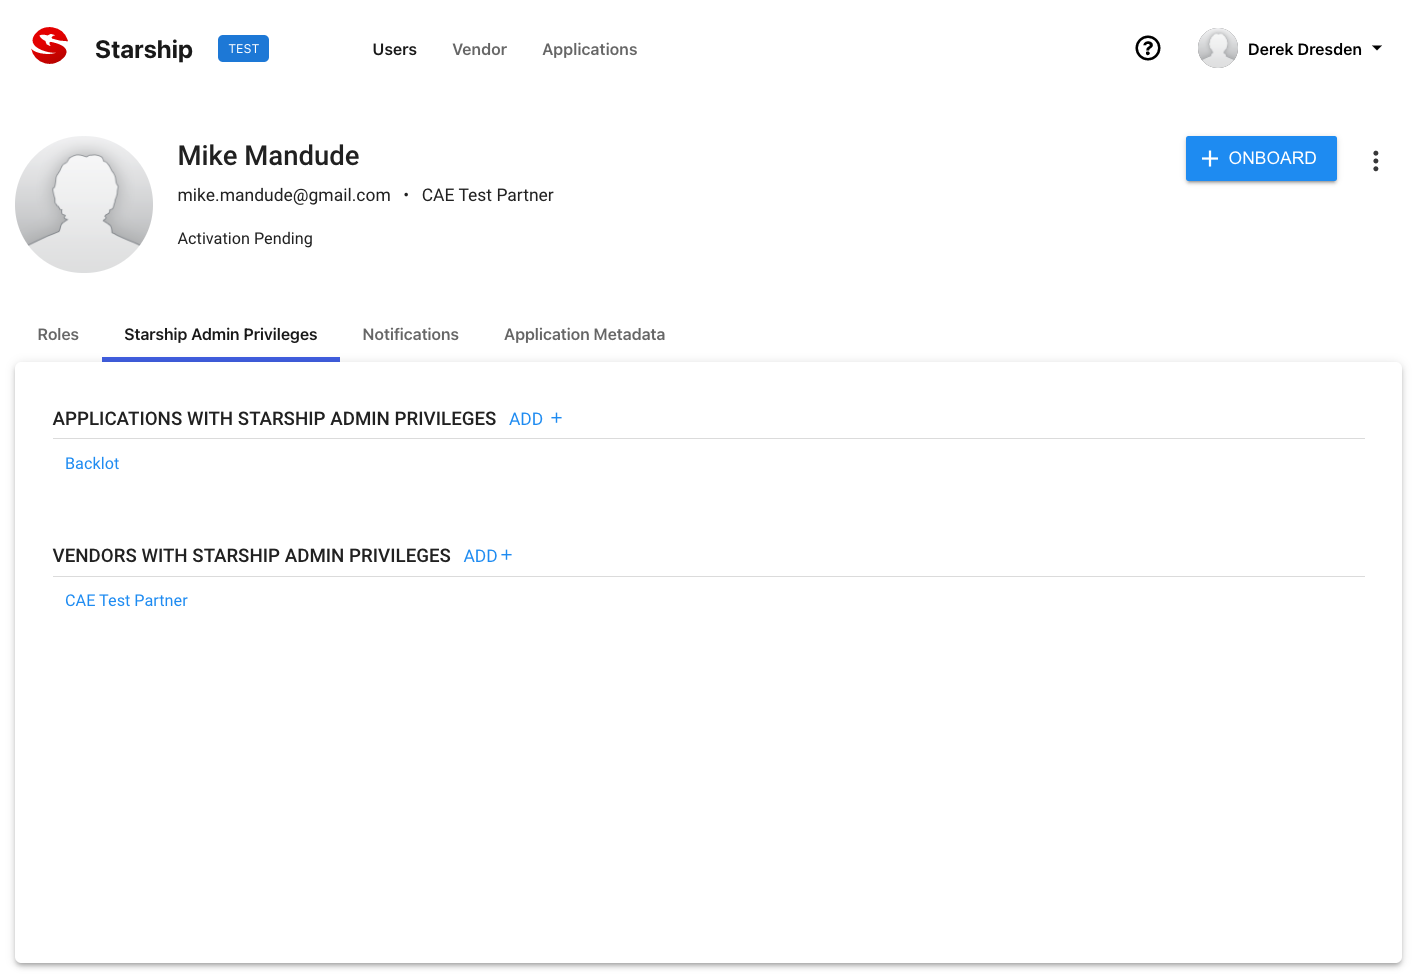Click the Starship title text

143,49
